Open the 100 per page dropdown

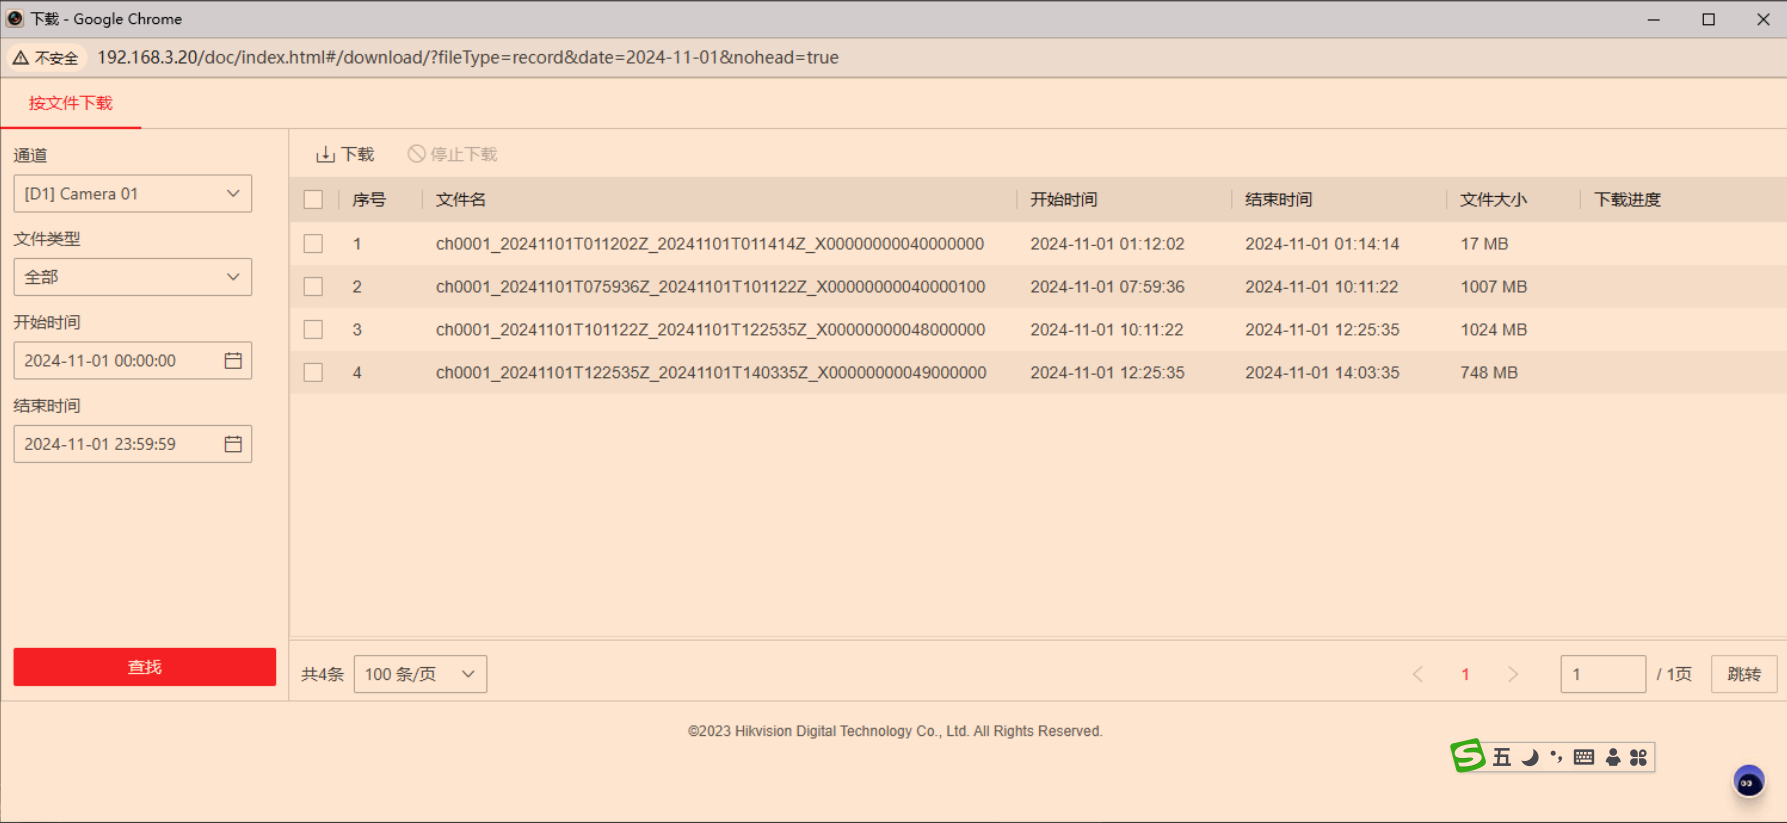(x=420, y=674)
